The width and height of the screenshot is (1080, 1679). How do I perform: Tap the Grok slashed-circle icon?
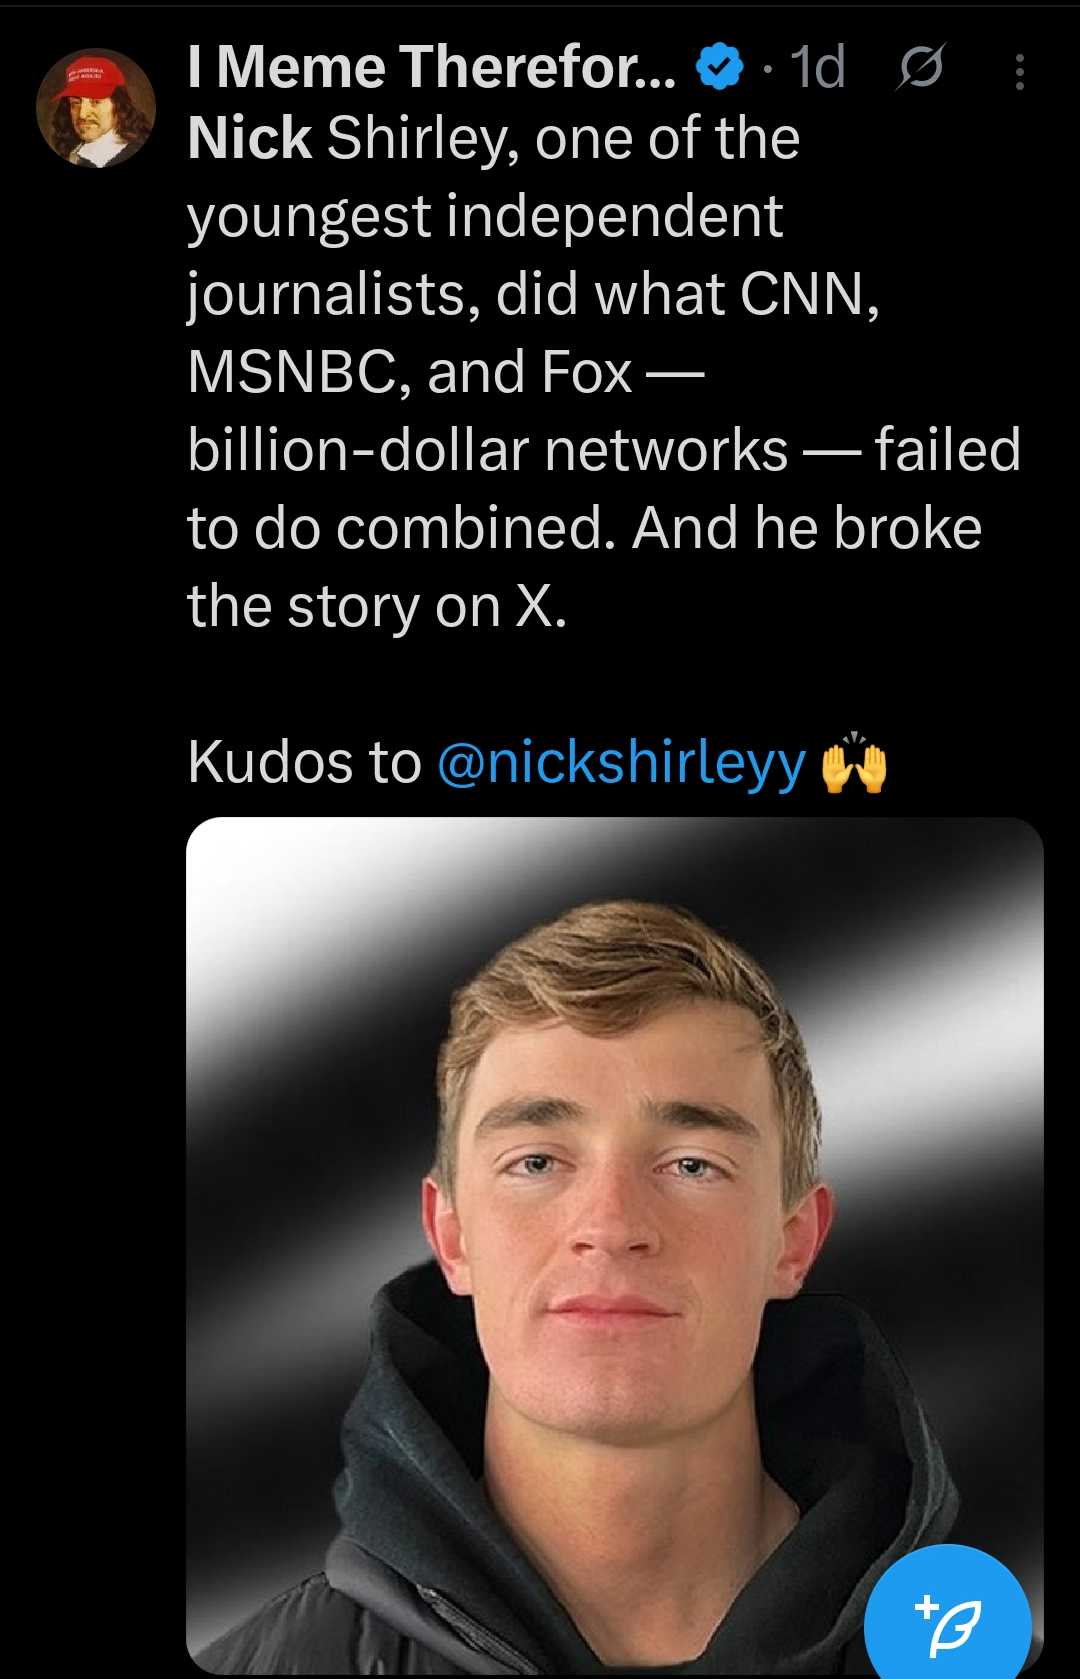pos(920,69)
